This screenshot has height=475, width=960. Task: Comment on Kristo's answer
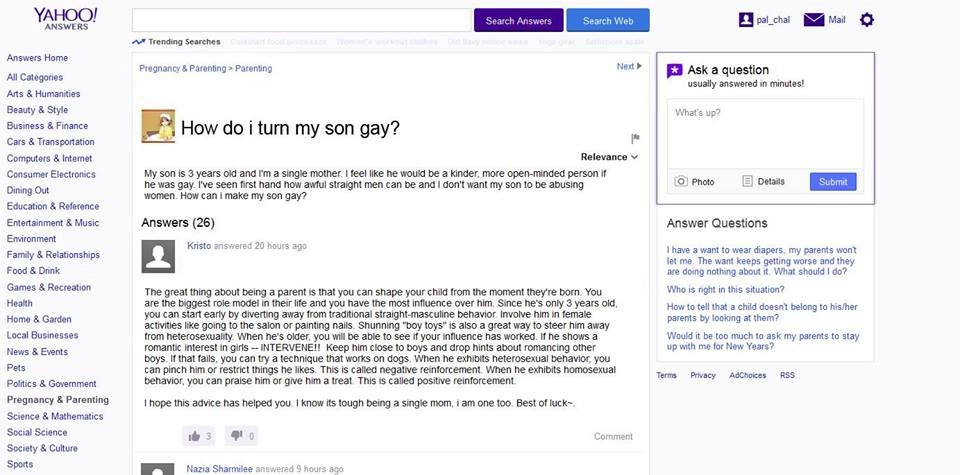(x=613, y=437)
